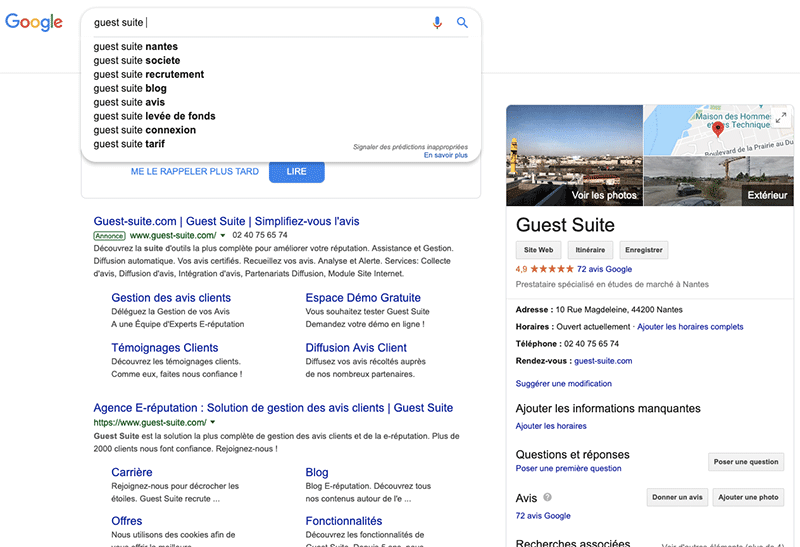Click Donner un avis button

(677, 497)
